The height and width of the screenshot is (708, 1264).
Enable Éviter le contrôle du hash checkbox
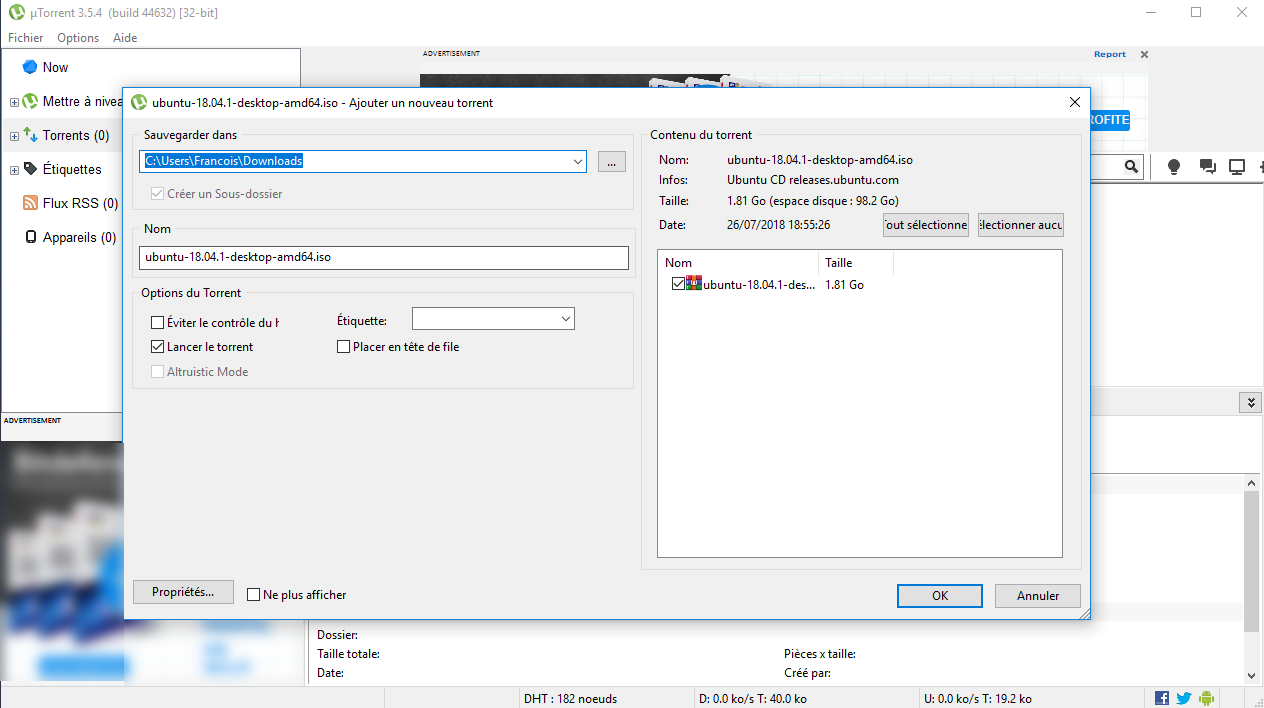pyautogui.click(x=157, y=322)
